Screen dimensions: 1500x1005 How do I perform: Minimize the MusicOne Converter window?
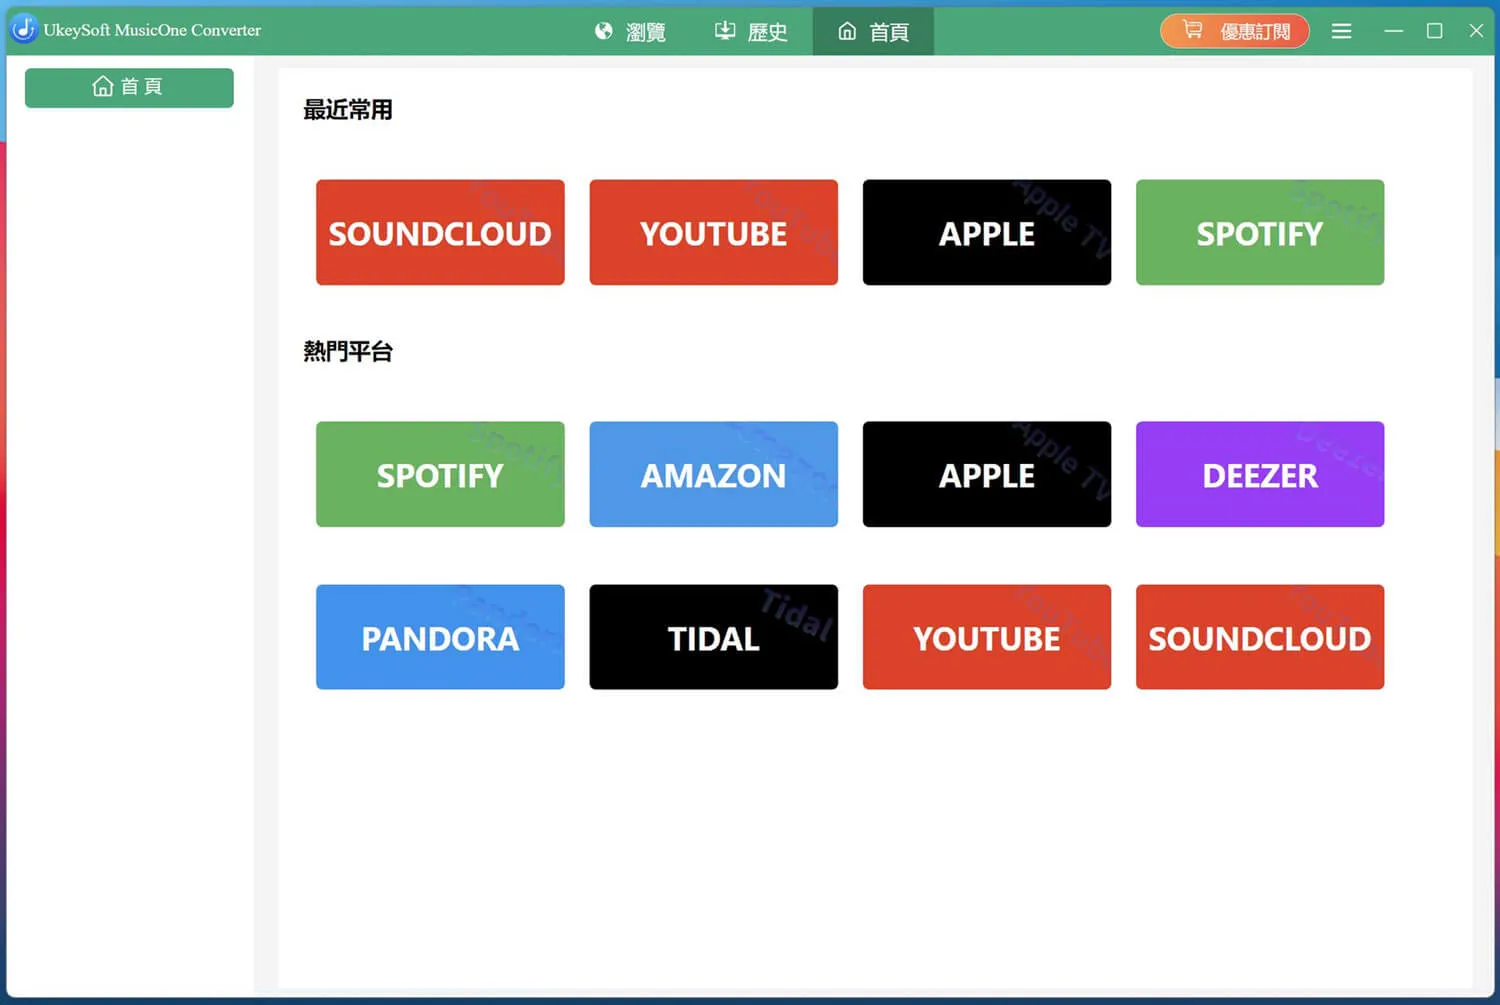pyautogui.click(x=1393, y=31)
